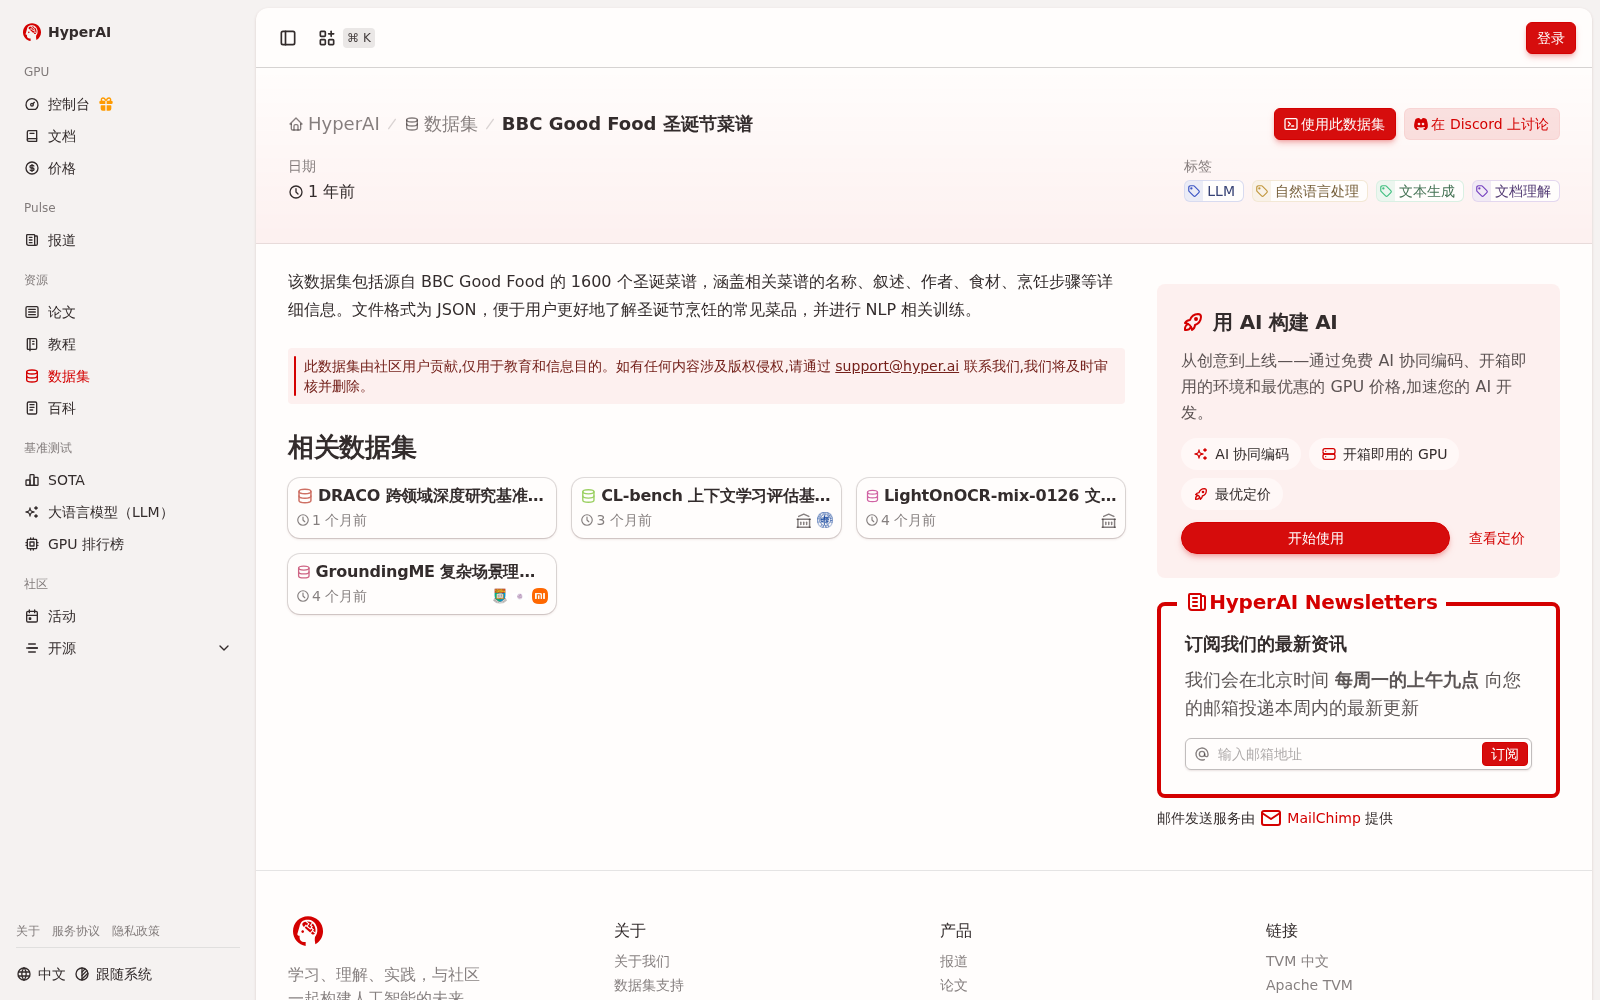Viewport: 1600px width, 1000px height.
Task: Open the 跟随系统 theme selector
Action: coord(113,974)
